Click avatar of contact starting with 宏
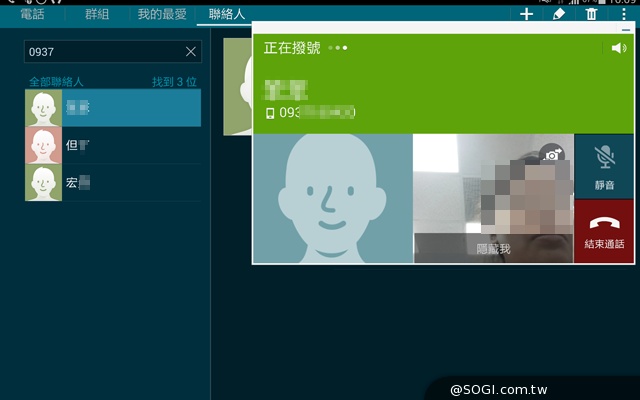The width and height of the screenshot is (640, 400). click(x=43, y=183)
